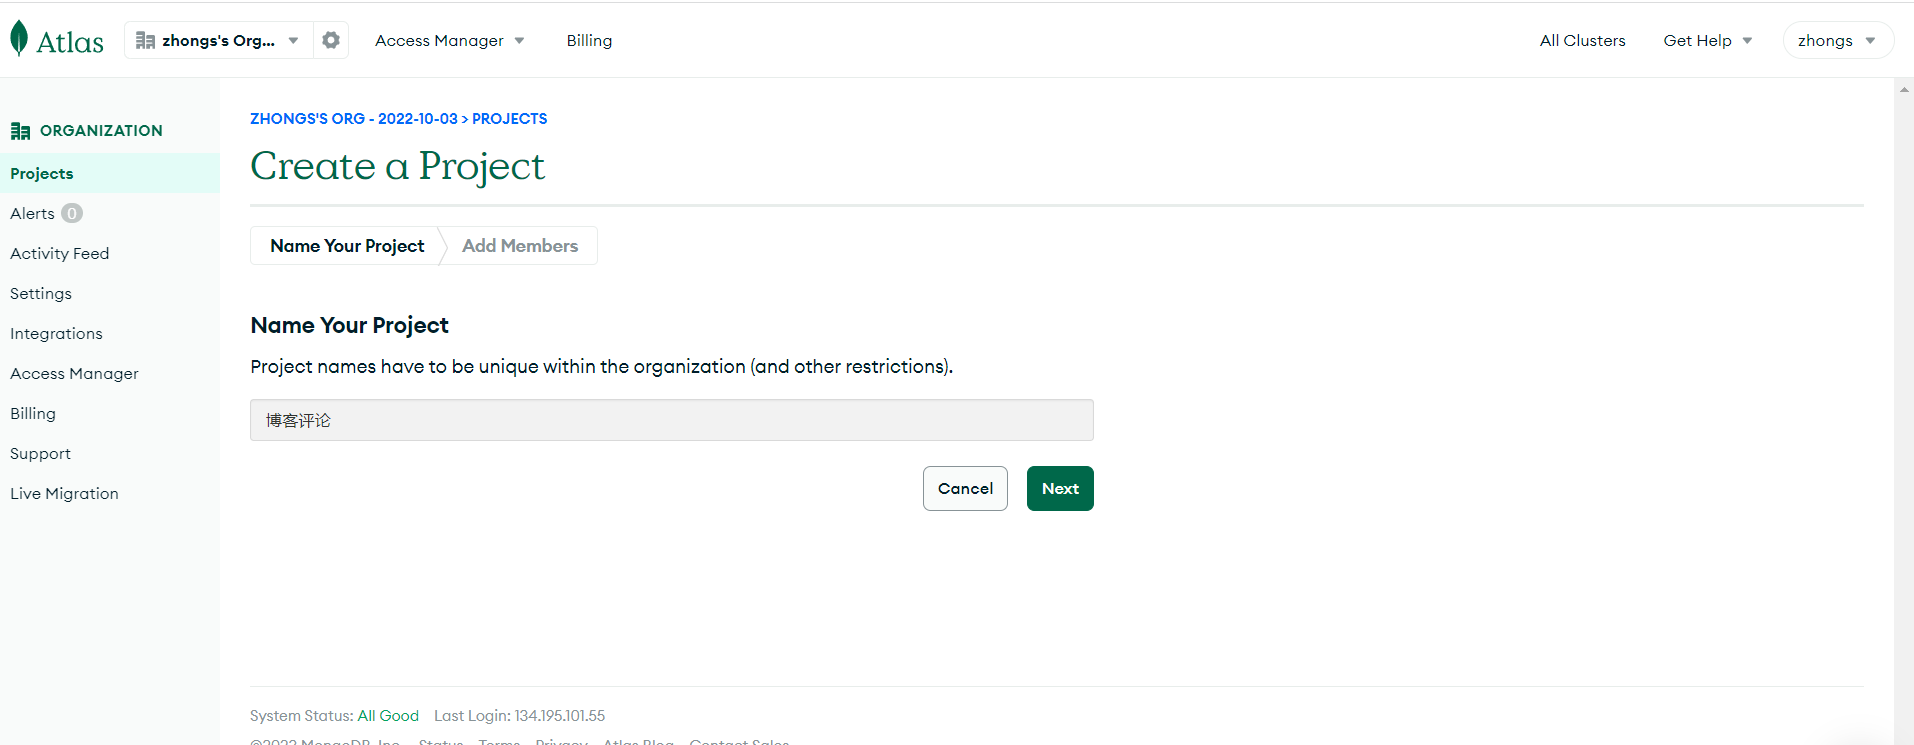Click the organization building icon in selector
The width and height of the screenshot is (1914, 745).
[145, 41]
